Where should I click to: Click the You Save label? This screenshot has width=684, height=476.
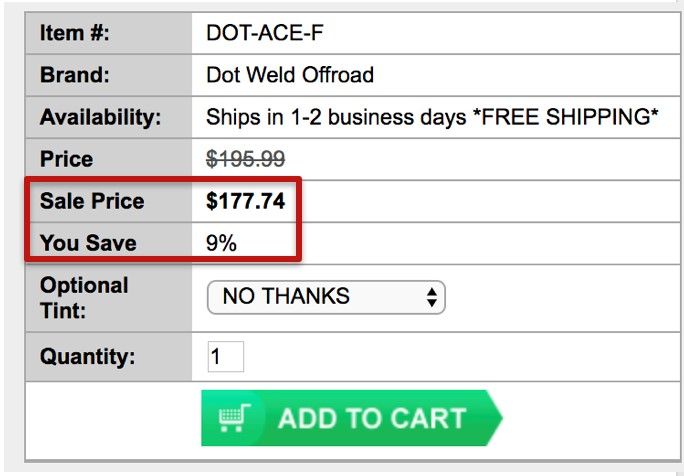[88, 243]
